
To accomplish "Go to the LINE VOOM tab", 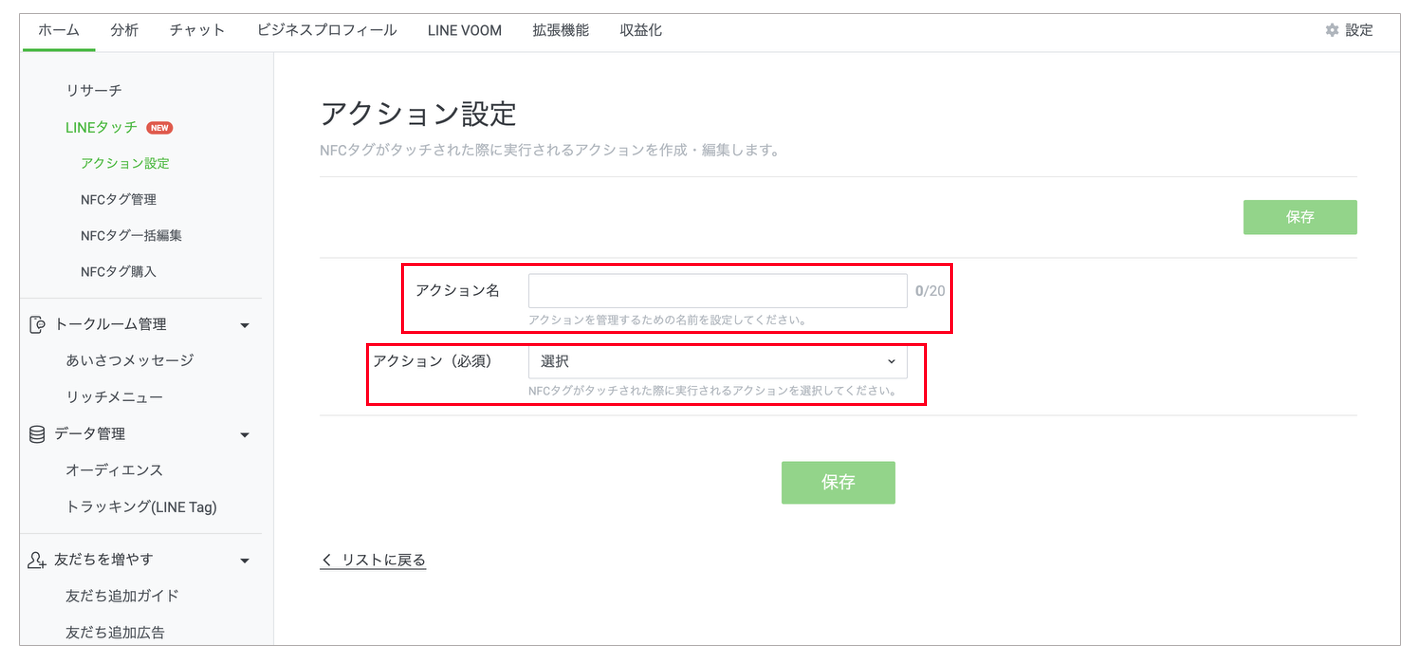I will click(464, 30).
